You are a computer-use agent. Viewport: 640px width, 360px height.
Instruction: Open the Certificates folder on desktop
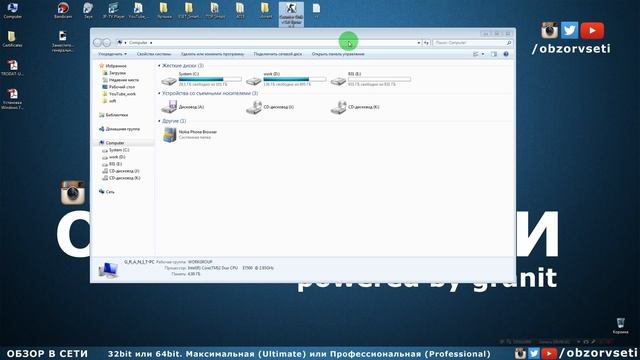point(12,39)
